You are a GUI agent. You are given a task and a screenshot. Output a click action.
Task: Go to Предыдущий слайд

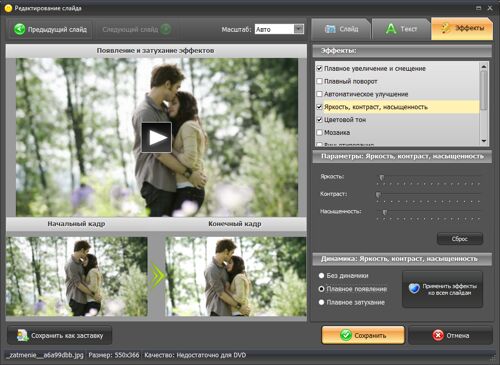click(x=50, y=29)
